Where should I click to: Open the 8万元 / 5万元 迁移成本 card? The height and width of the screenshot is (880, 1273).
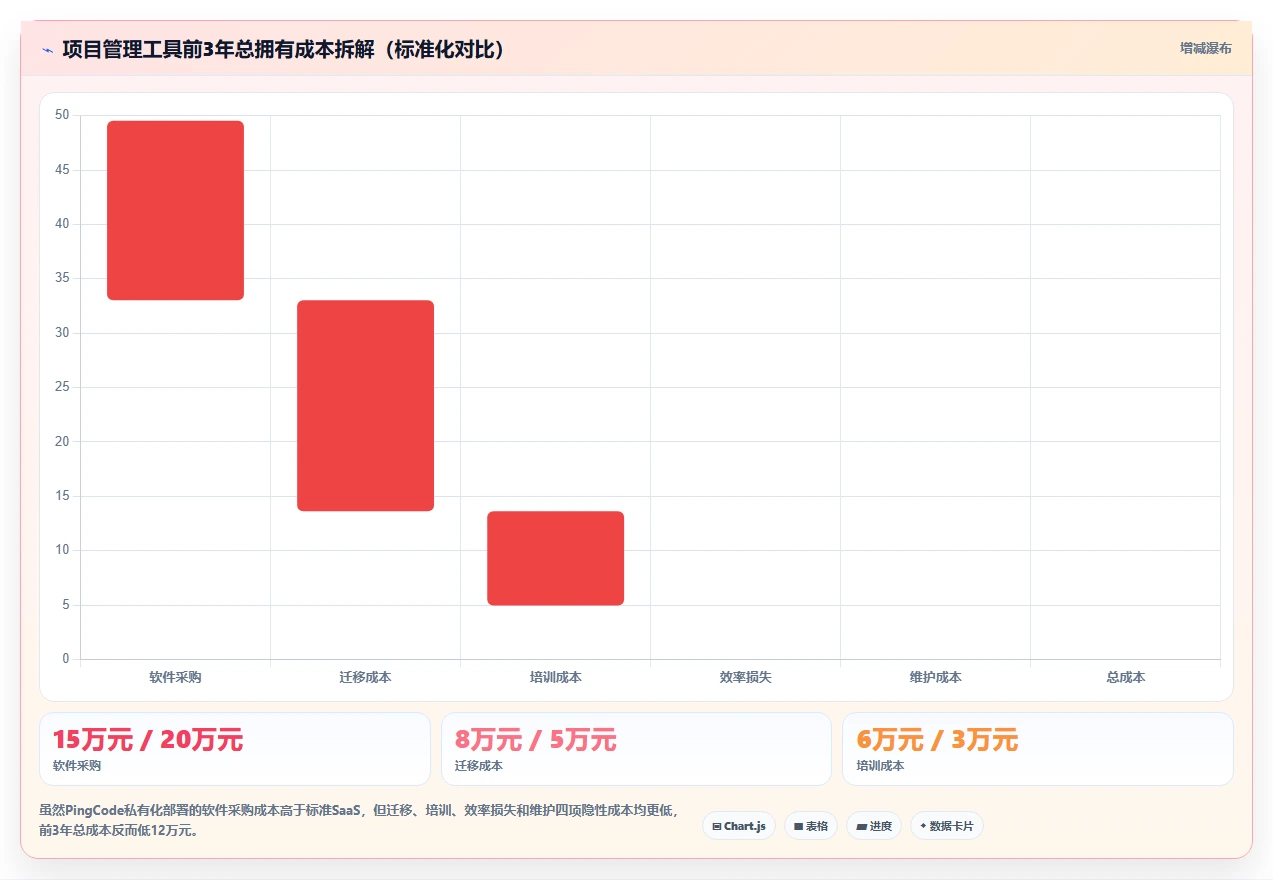(x=636, y=749)
